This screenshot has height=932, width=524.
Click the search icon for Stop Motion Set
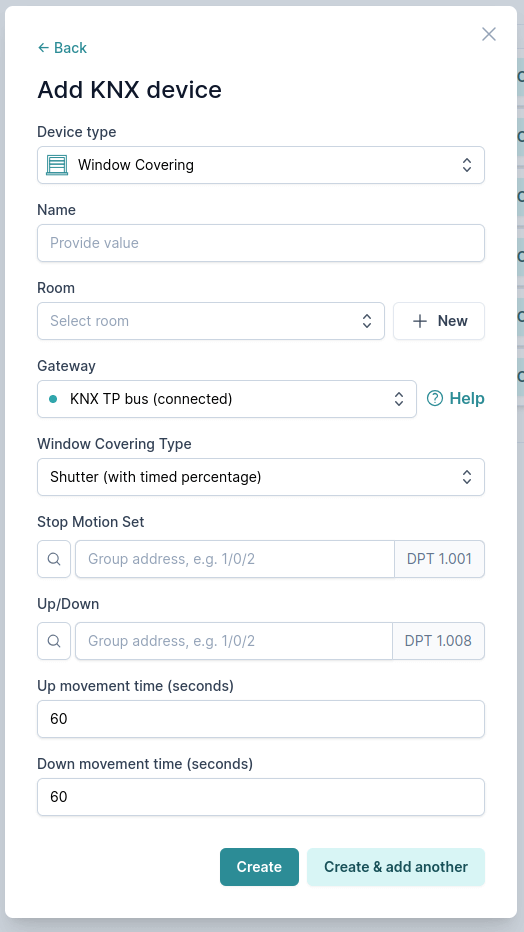[54, 559]
